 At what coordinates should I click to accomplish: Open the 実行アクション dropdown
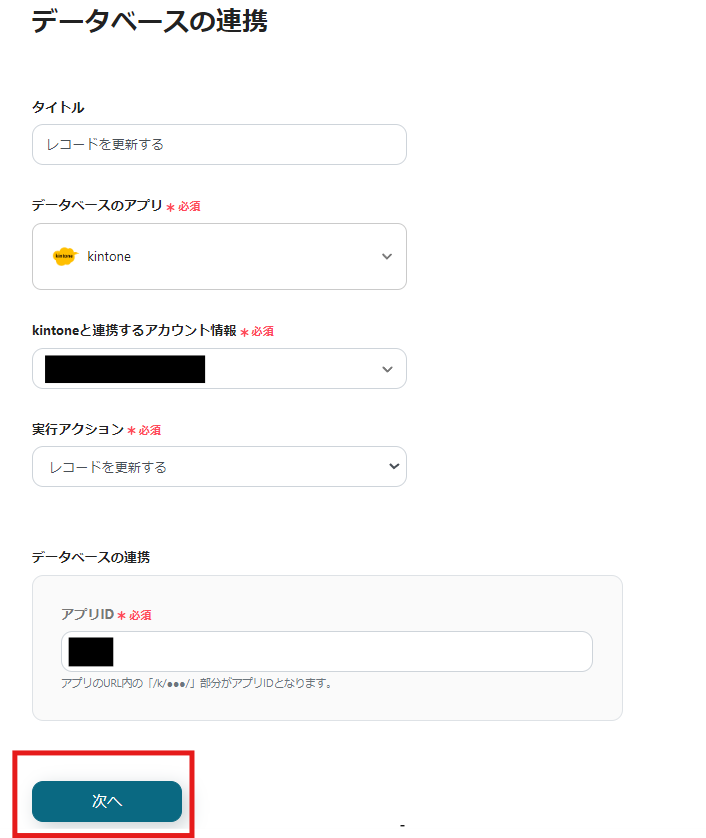tap(219, 466)
